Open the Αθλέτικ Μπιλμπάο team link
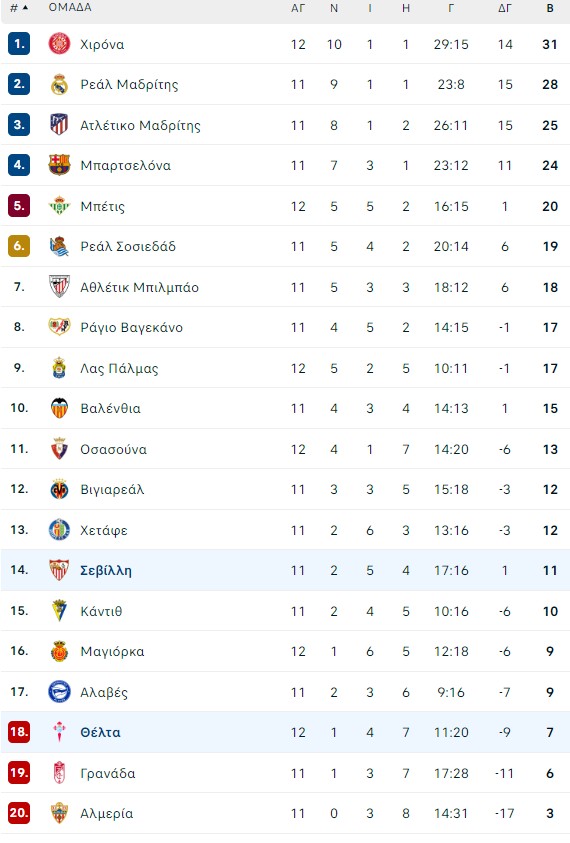570x843 pixels. pyautogui.click(x=139, y=287)
